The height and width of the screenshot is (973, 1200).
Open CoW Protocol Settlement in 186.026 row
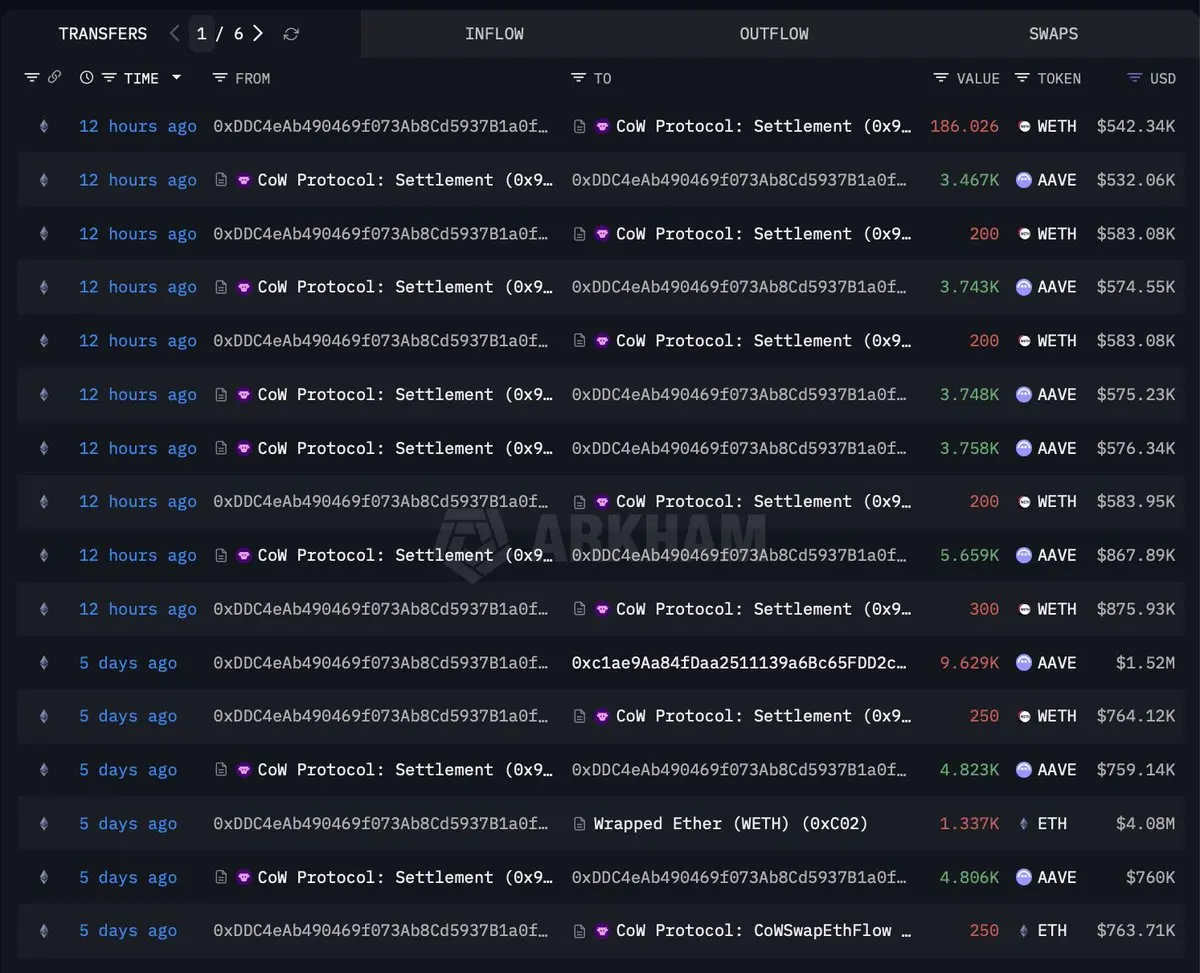[764, 126]
